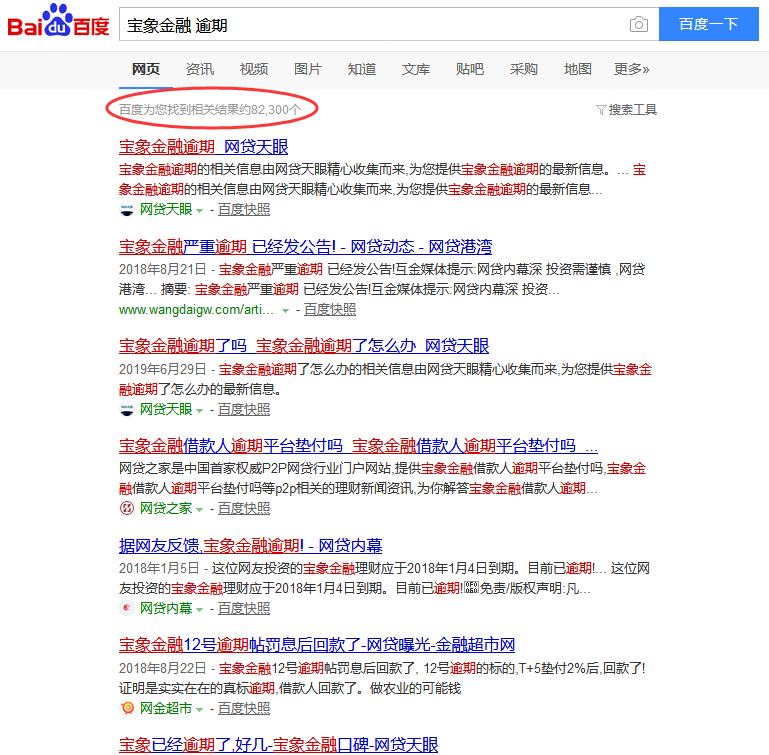The width and height of the screenshot is (769, 755).
Task: Click date 2018年8月21日 in second result
Action: click(162, 269)
